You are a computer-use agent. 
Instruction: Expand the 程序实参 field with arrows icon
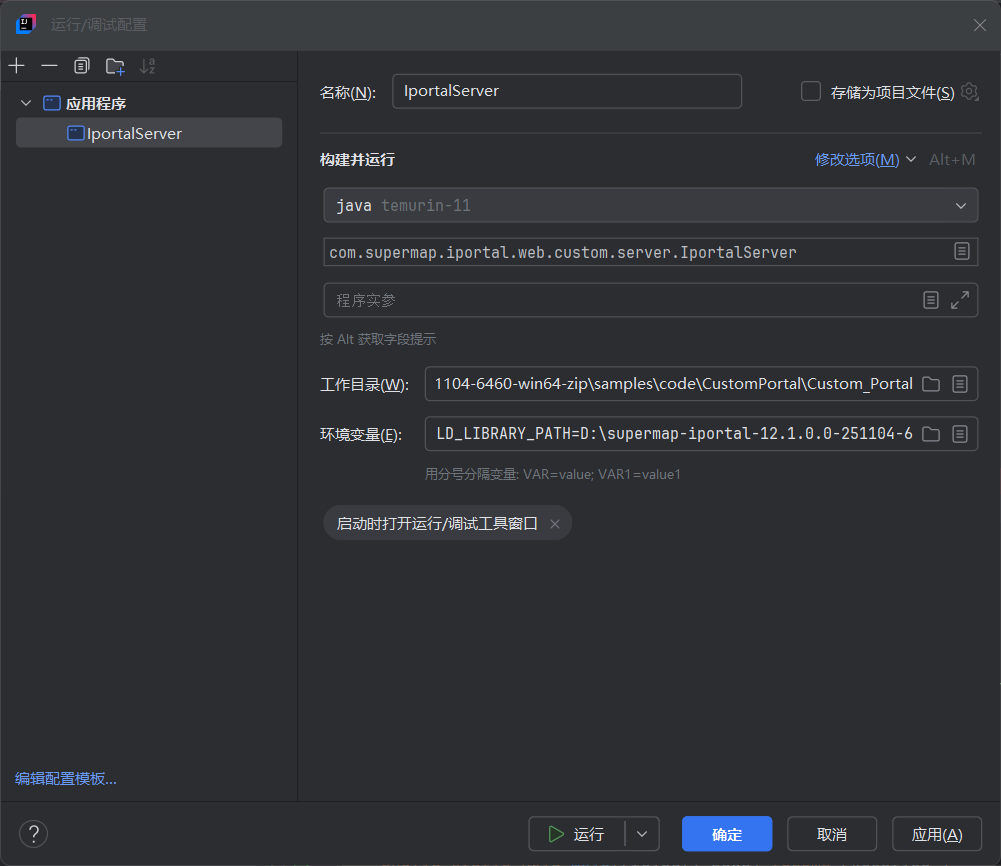pos(960,300)
